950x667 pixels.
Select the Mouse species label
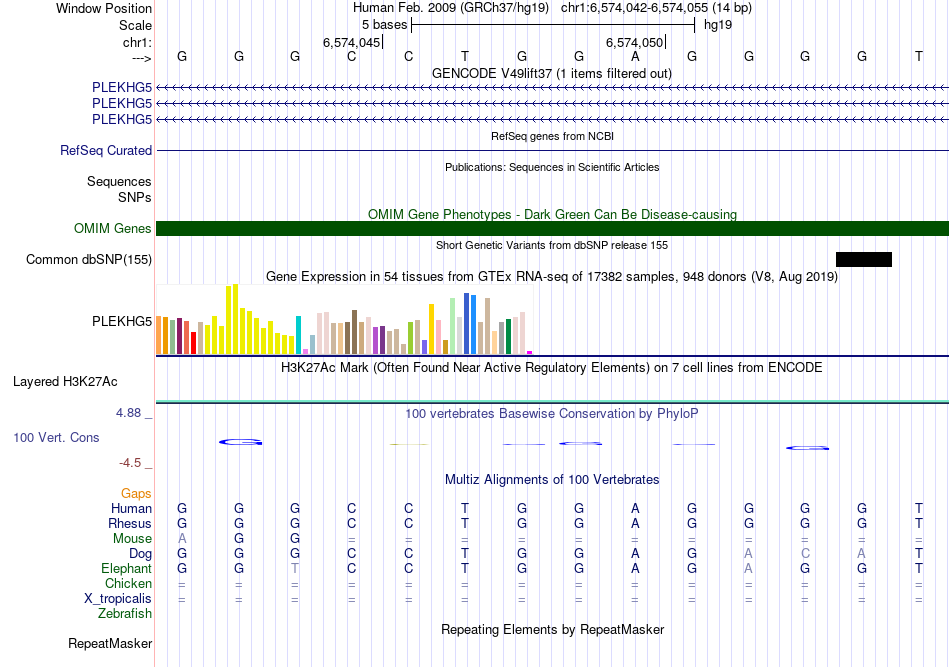pyautogui.click(x=133, y=539)
